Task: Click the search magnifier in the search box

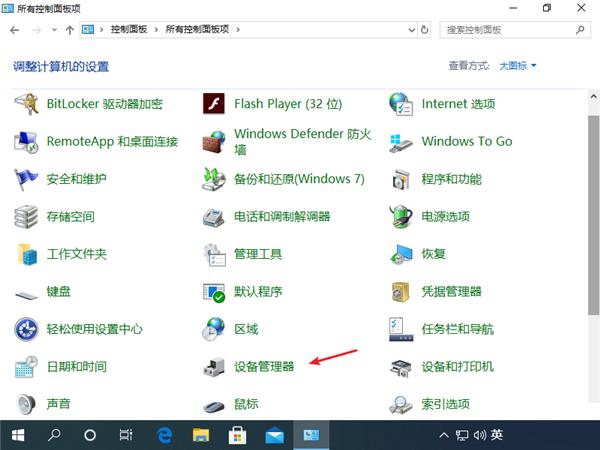Action: [x=580, y=30]
